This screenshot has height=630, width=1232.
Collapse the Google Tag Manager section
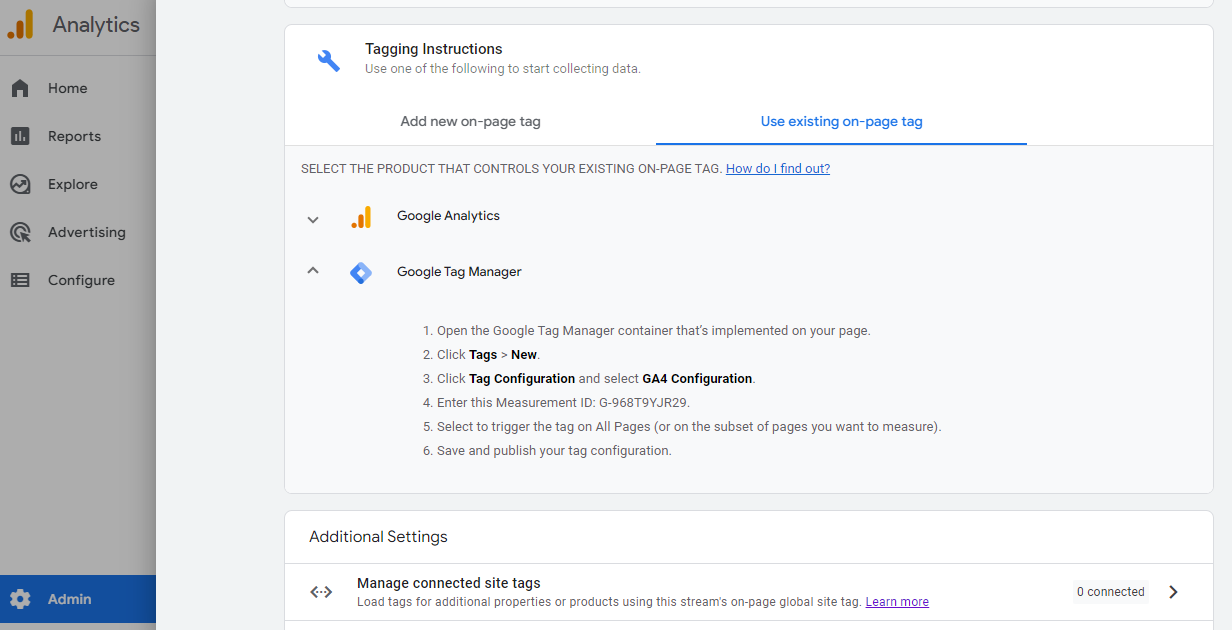click(x=313, y=271)
